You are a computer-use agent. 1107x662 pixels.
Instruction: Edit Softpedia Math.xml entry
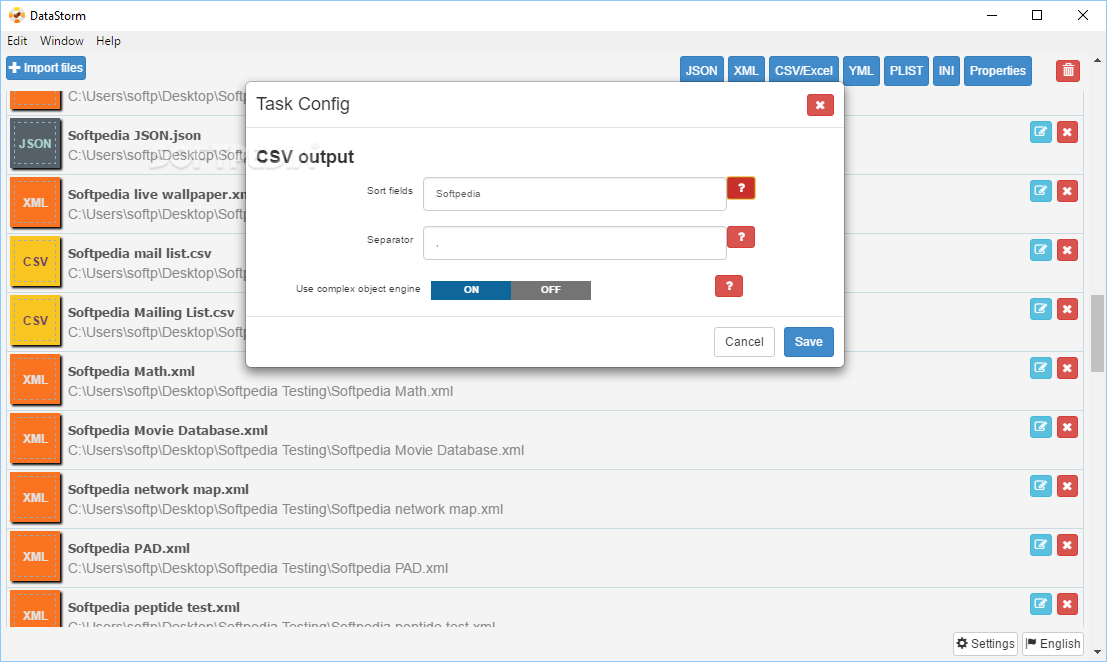(1041, 368)
